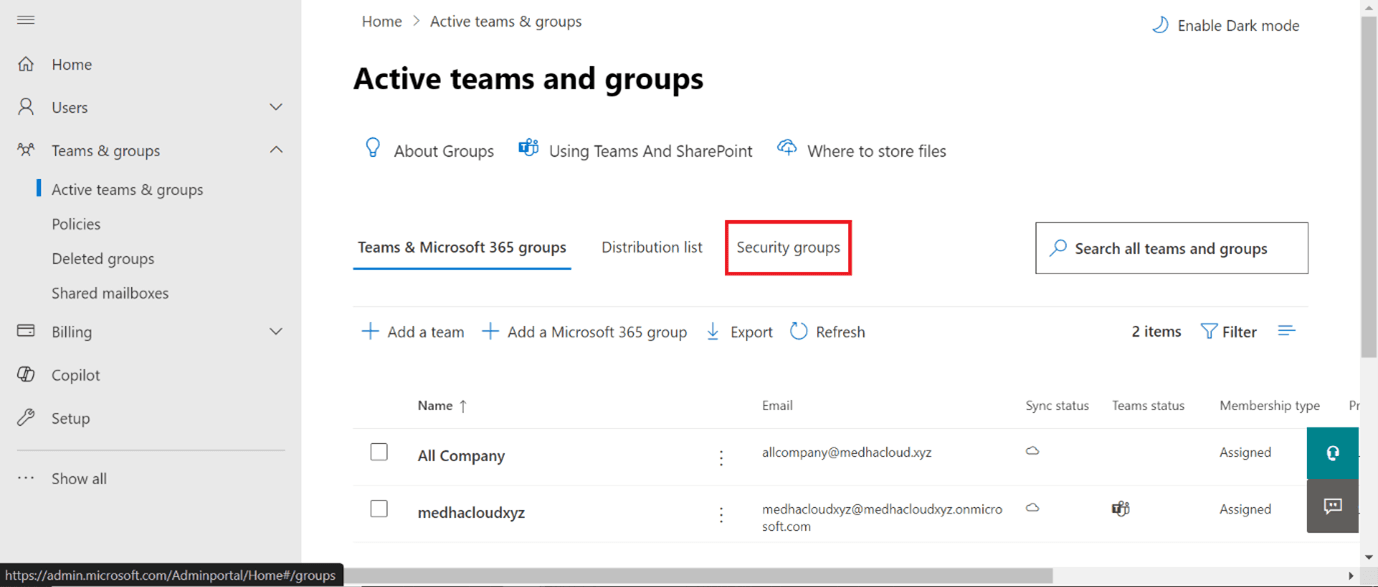
Task: Check the All Company row checkbox
Action: [379, 451]
